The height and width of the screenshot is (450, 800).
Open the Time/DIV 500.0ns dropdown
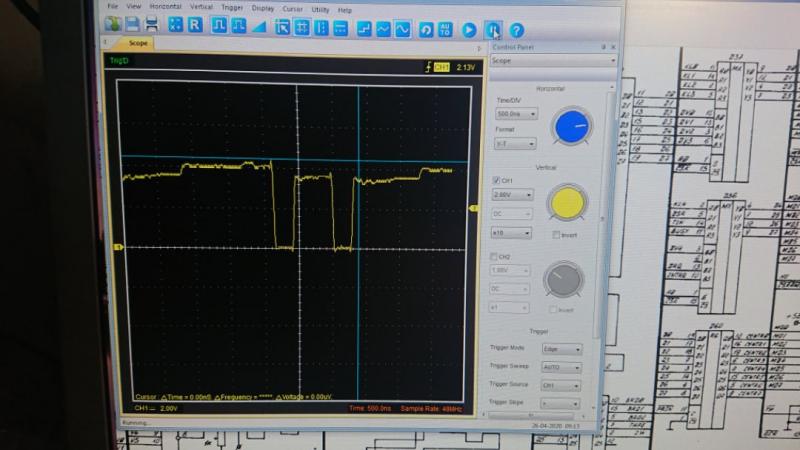516,114
